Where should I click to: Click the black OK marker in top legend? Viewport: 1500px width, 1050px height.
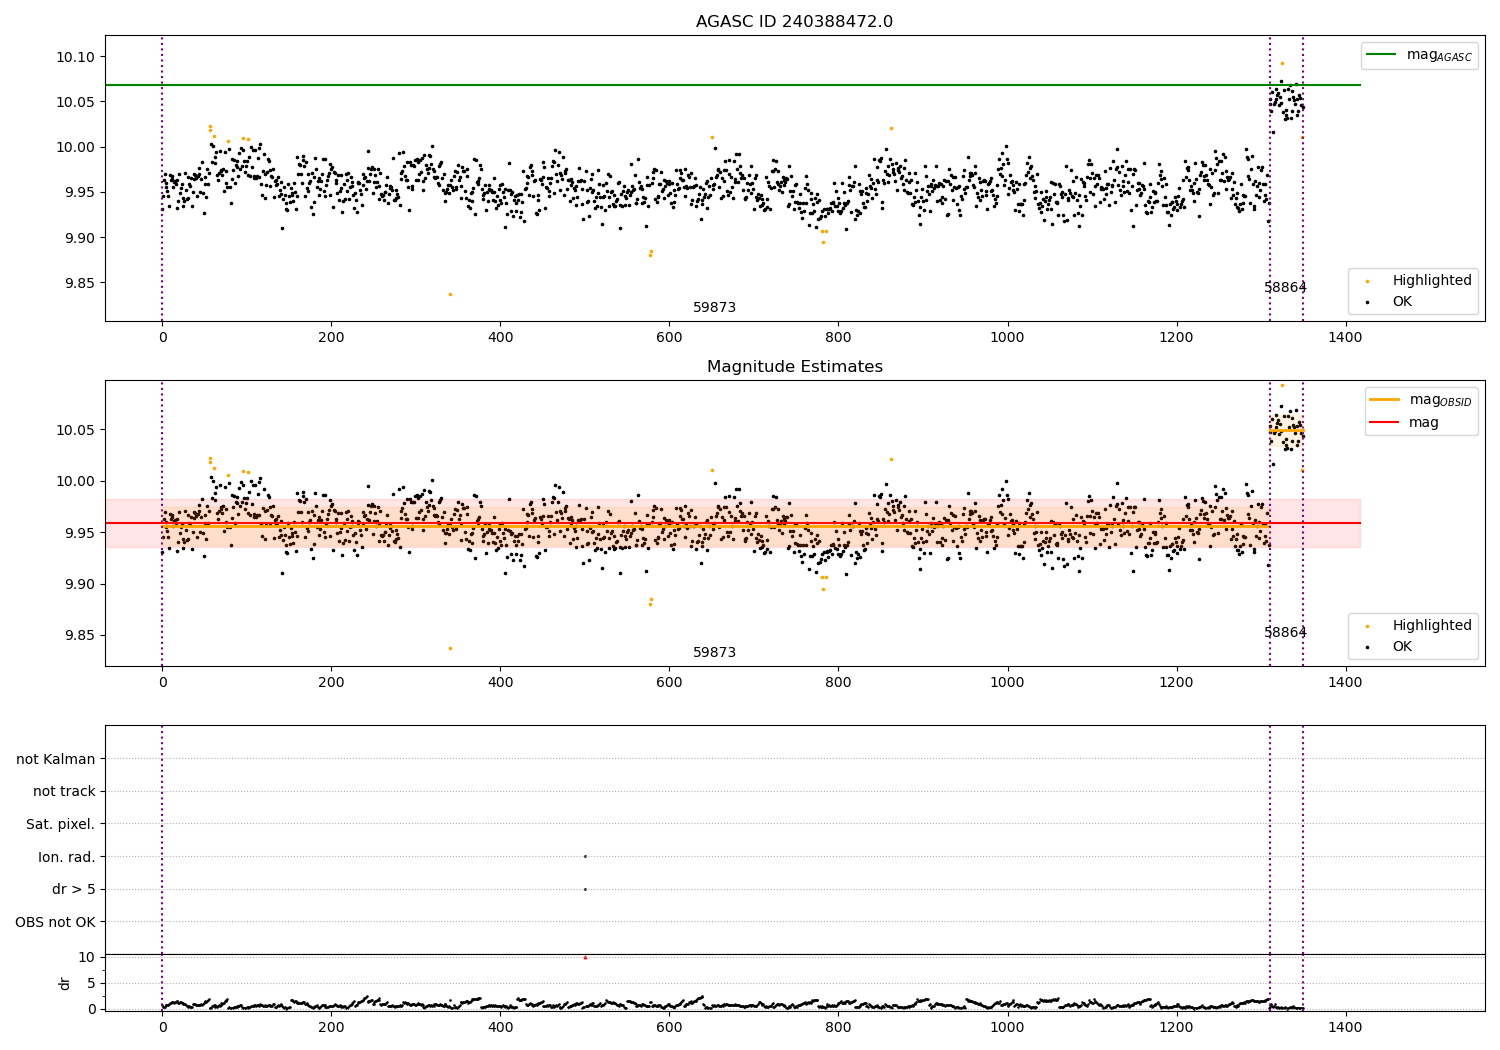[1368, 302]
